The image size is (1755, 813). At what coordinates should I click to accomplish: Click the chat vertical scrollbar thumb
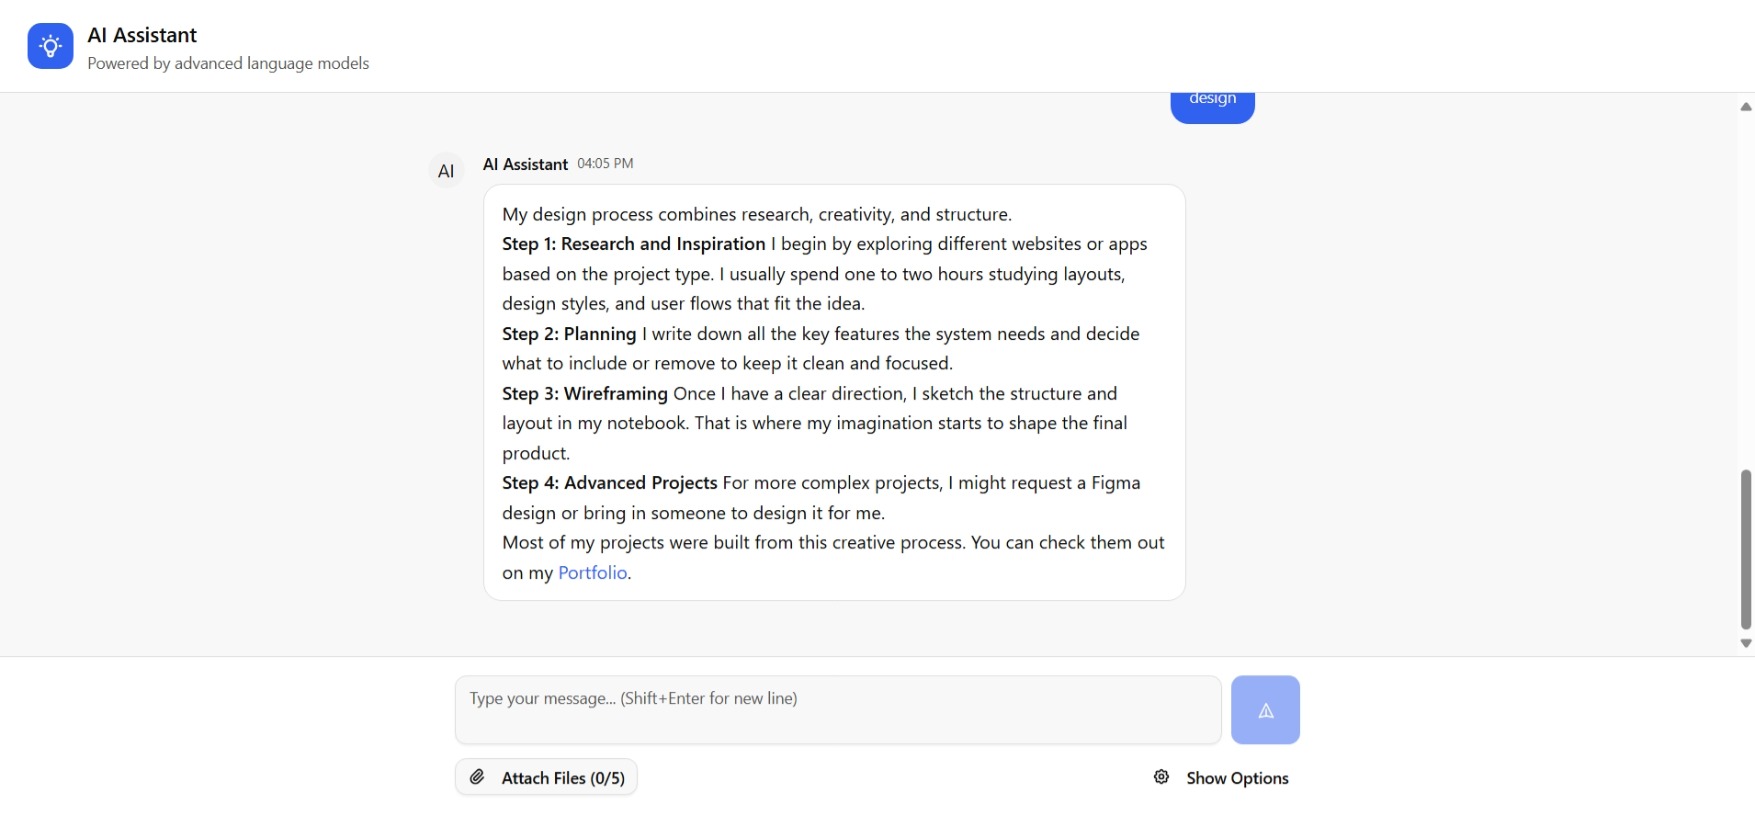[1745, 550]
